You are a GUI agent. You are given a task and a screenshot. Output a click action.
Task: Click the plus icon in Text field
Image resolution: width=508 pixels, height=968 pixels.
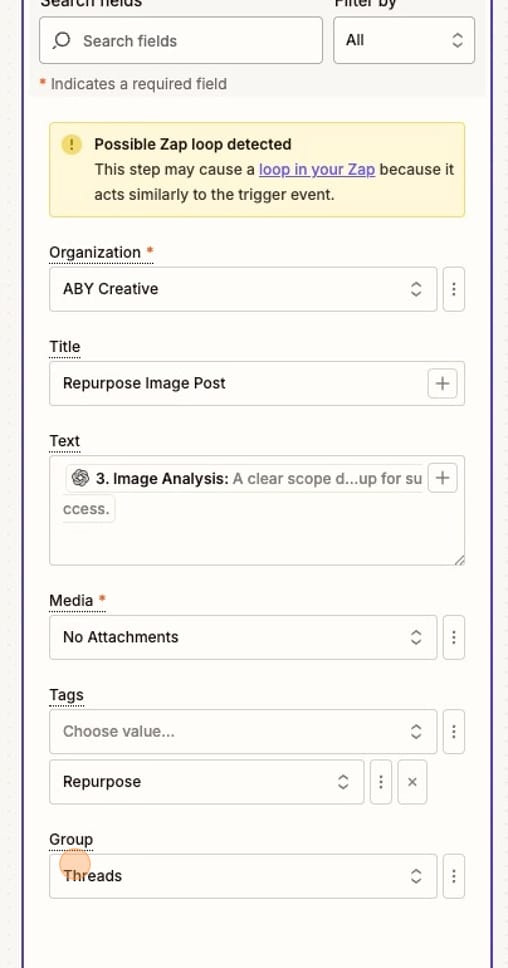pyautogui.click(x=442, y=478)
